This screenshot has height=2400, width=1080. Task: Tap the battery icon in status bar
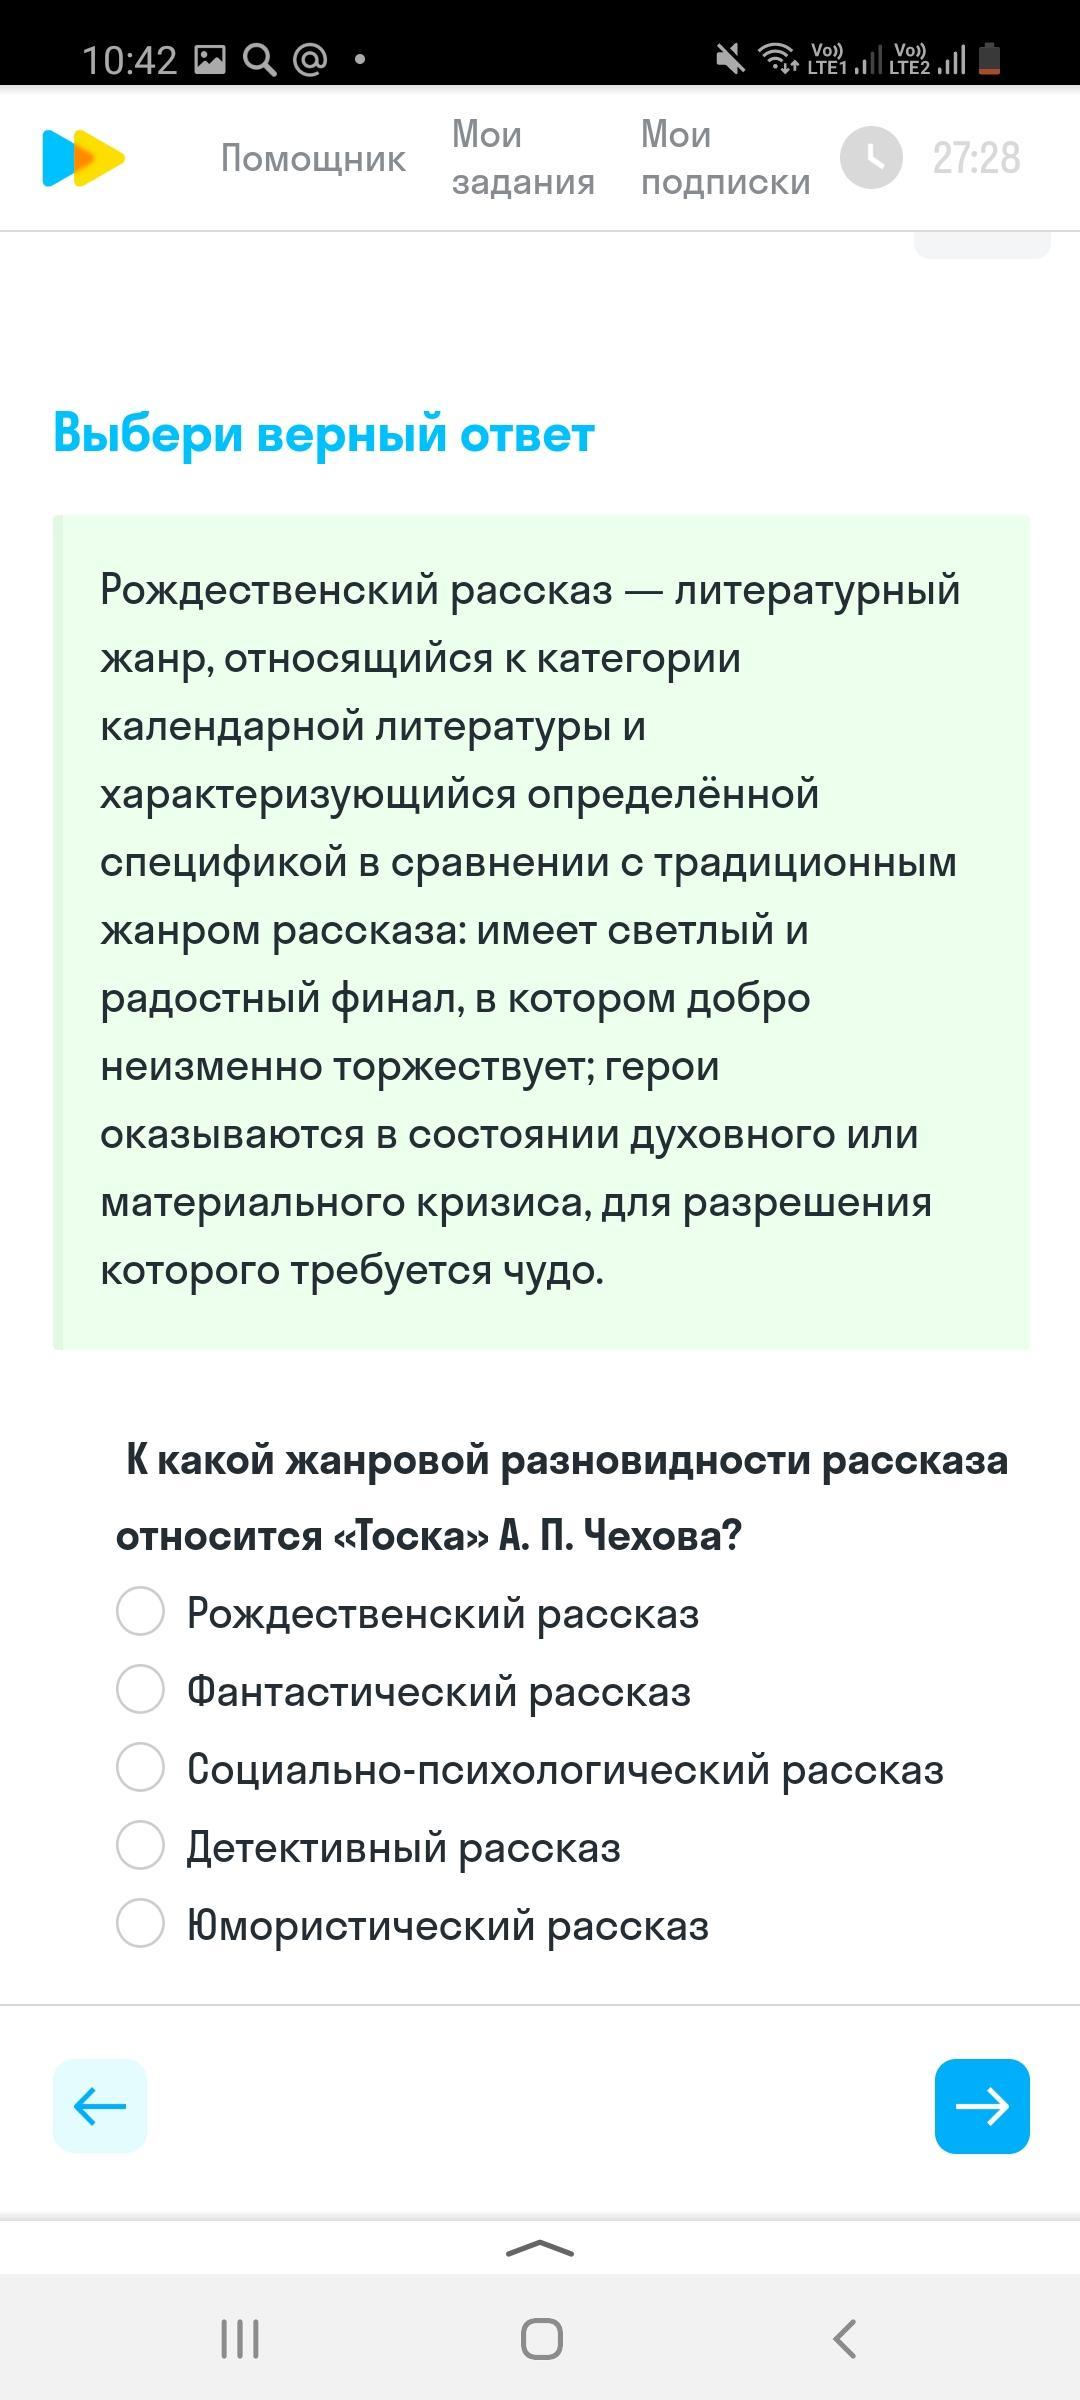tap(988, 59)
